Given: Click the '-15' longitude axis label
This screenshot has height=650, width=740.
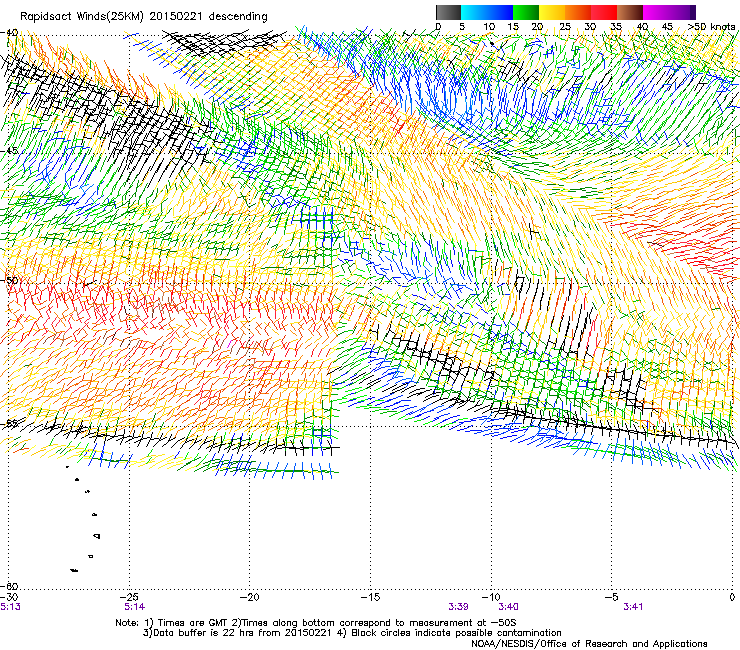Looking at the screenshot, I should [x=370, y=598].
